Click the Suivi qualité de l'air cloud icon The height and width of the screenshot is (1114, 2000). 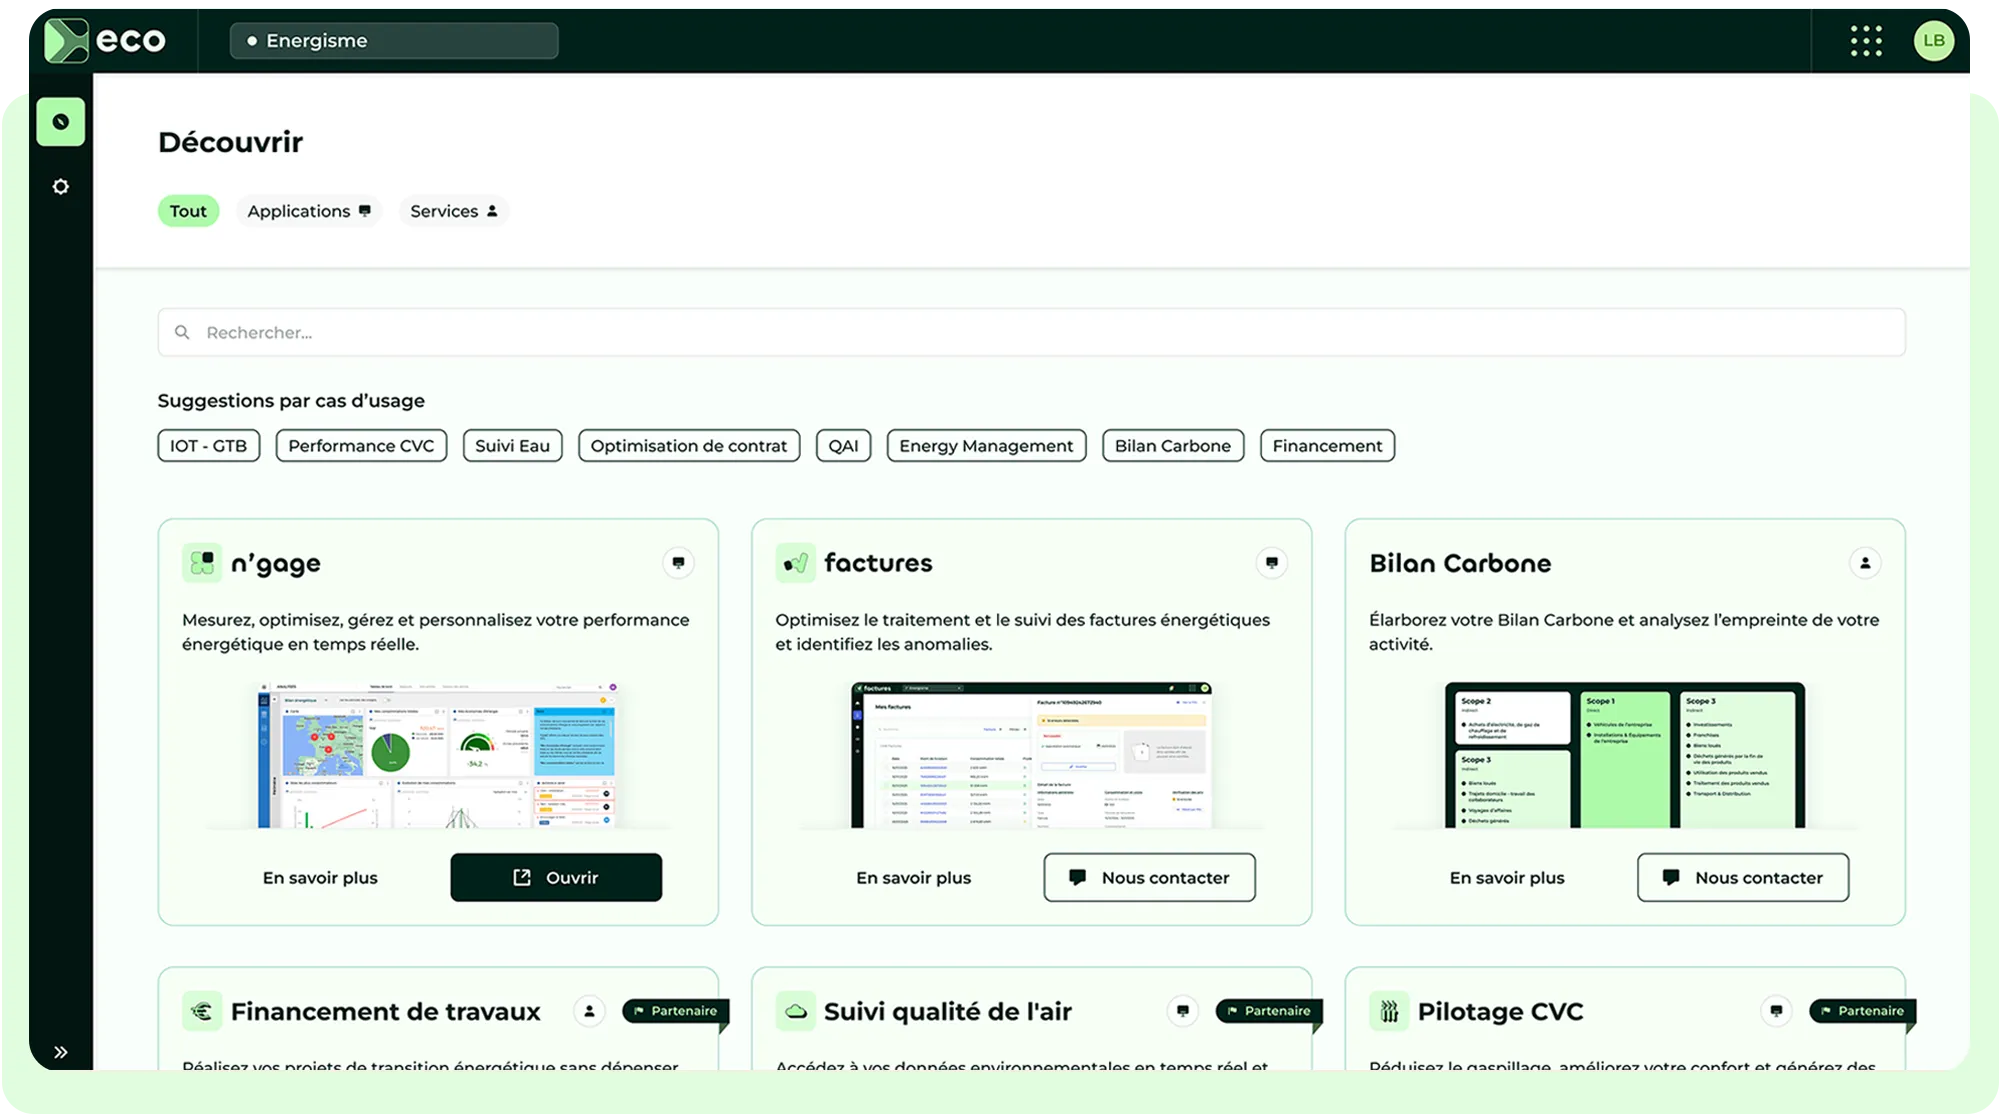pyautogui.click(x=795, y=1011)
